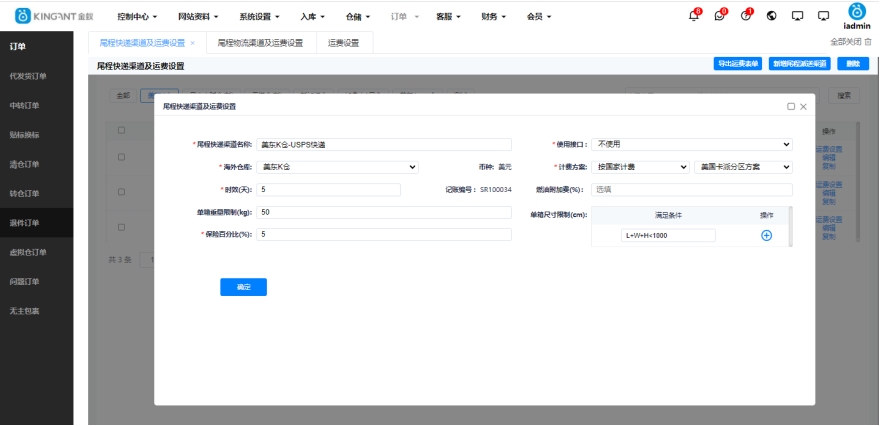
Task: Click the 单箱重量限制(kg) input field
Action: click(384, 212)
